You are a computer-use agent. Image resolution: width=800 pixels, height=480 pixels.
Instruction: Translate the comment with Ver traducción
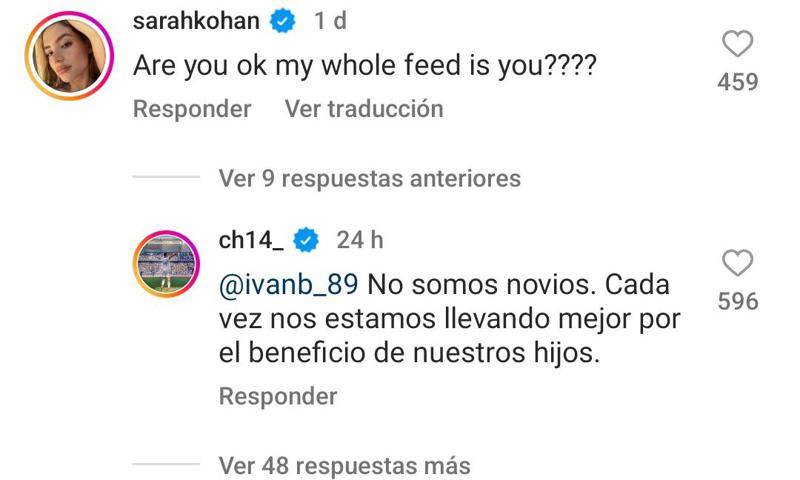(364, 108)
